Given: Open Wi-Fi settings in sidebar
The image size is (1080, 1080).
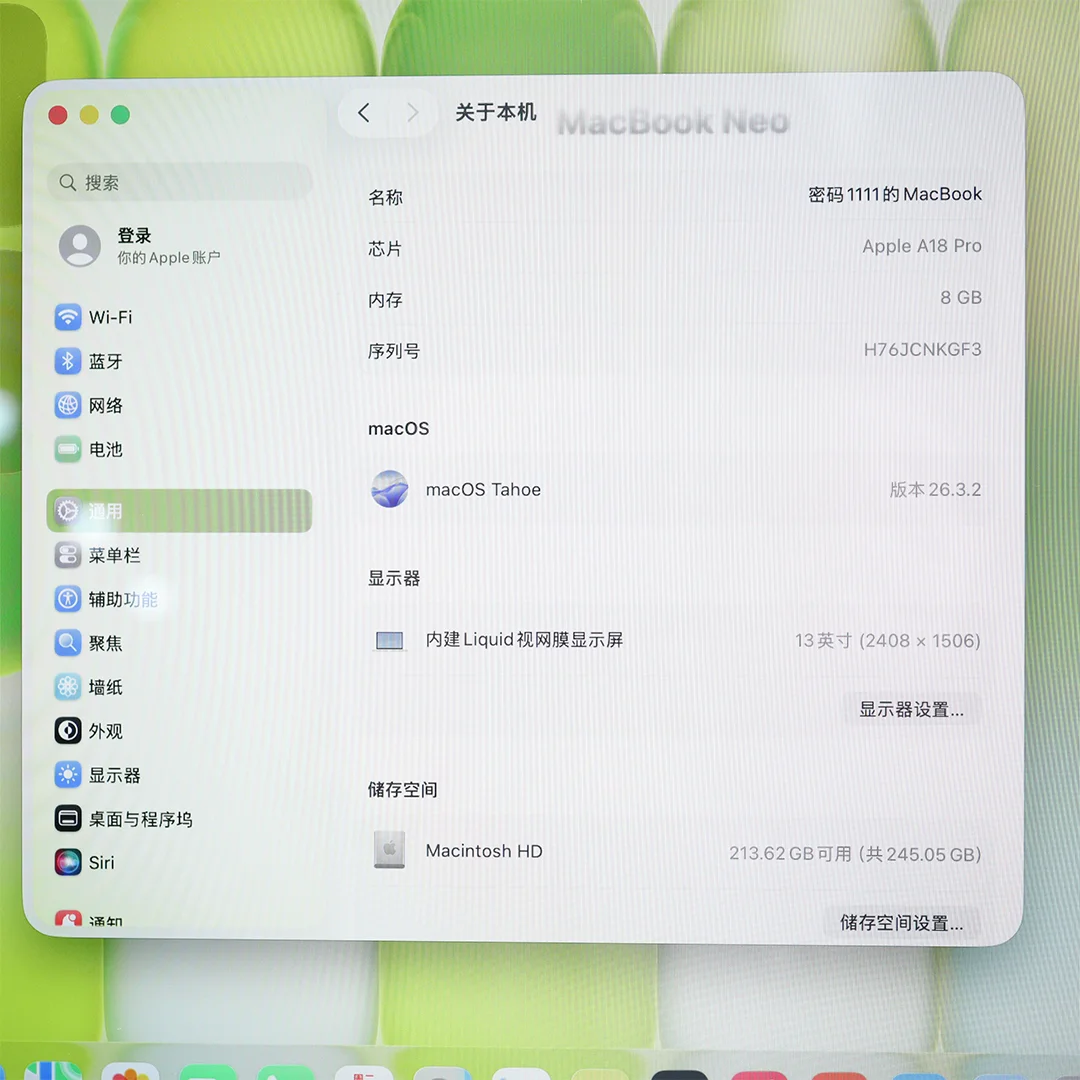Looking at the screenshot, I should 110,317.
